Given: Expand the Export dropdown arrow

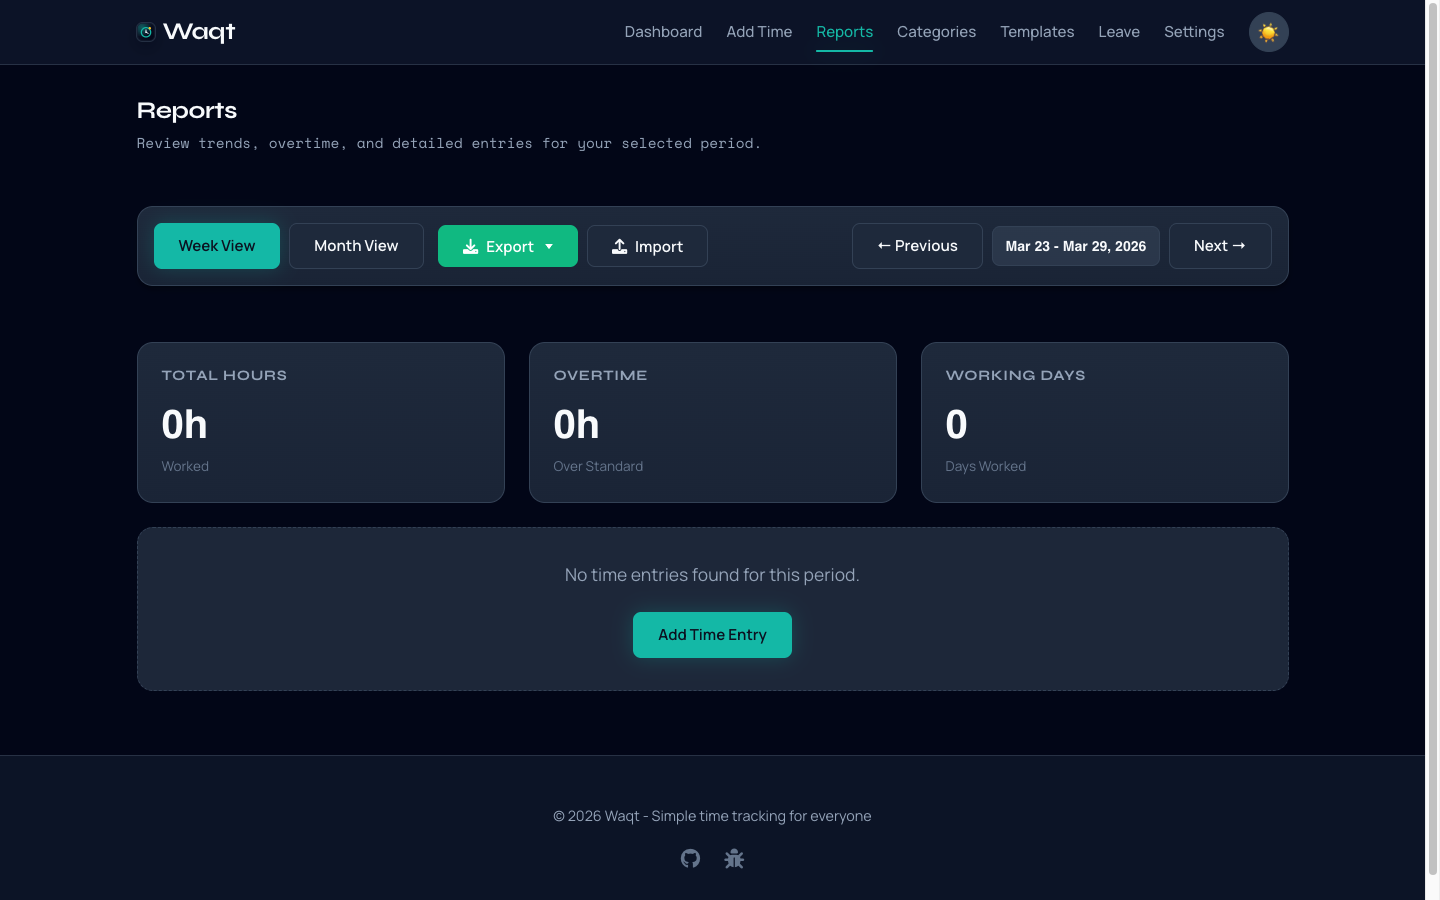Looking at the screenshot, I should tap(549, 246).
